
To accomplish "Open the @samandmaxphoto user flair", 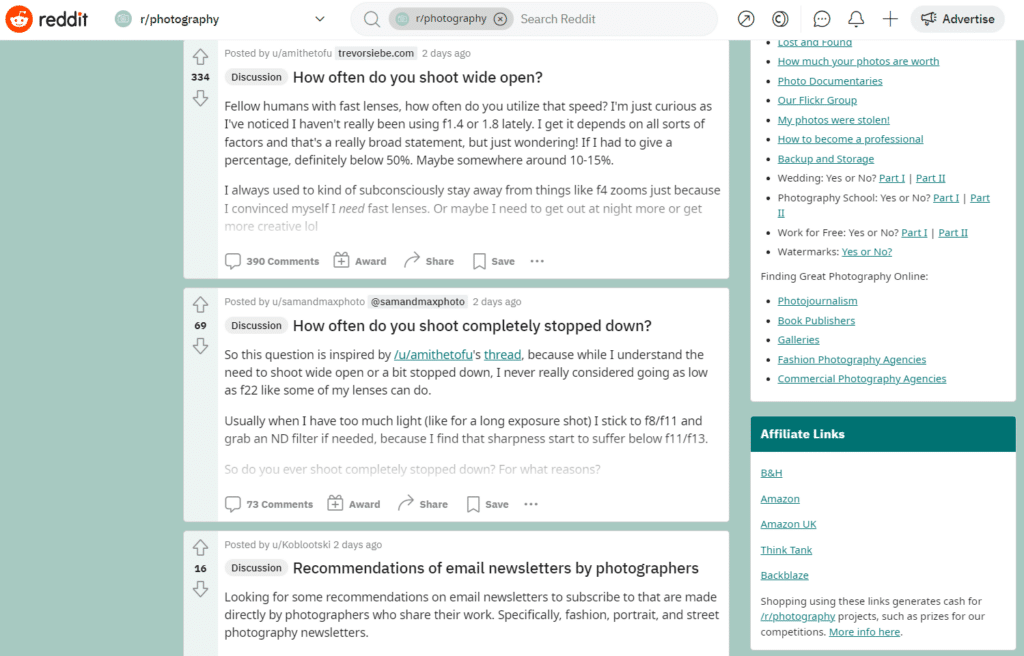I will tap(418, 302).
